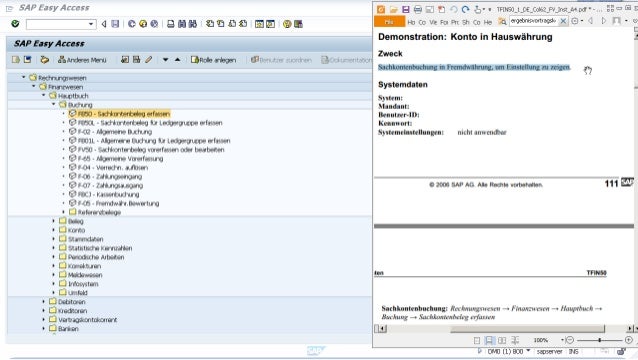Screen dimensions: 638x360
Task: Collapse the Buchung folder
Action: pyautogui.click(x=54, y=104)
